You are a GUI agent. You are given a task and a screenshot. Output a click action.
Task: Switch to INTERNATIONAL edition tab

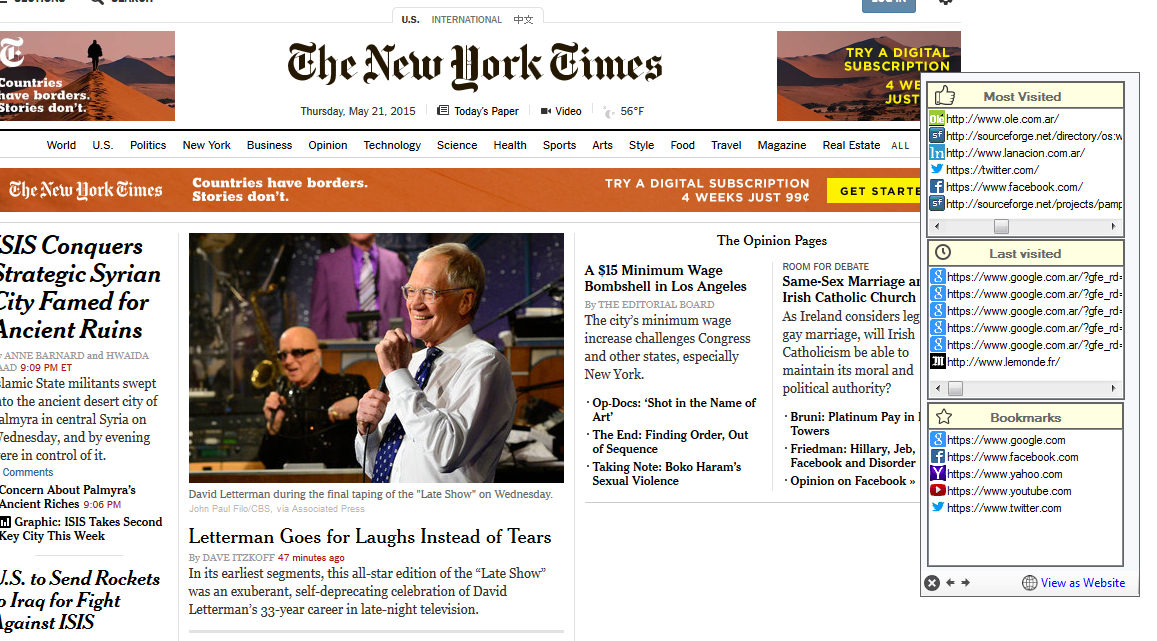(x=466, y=19)
